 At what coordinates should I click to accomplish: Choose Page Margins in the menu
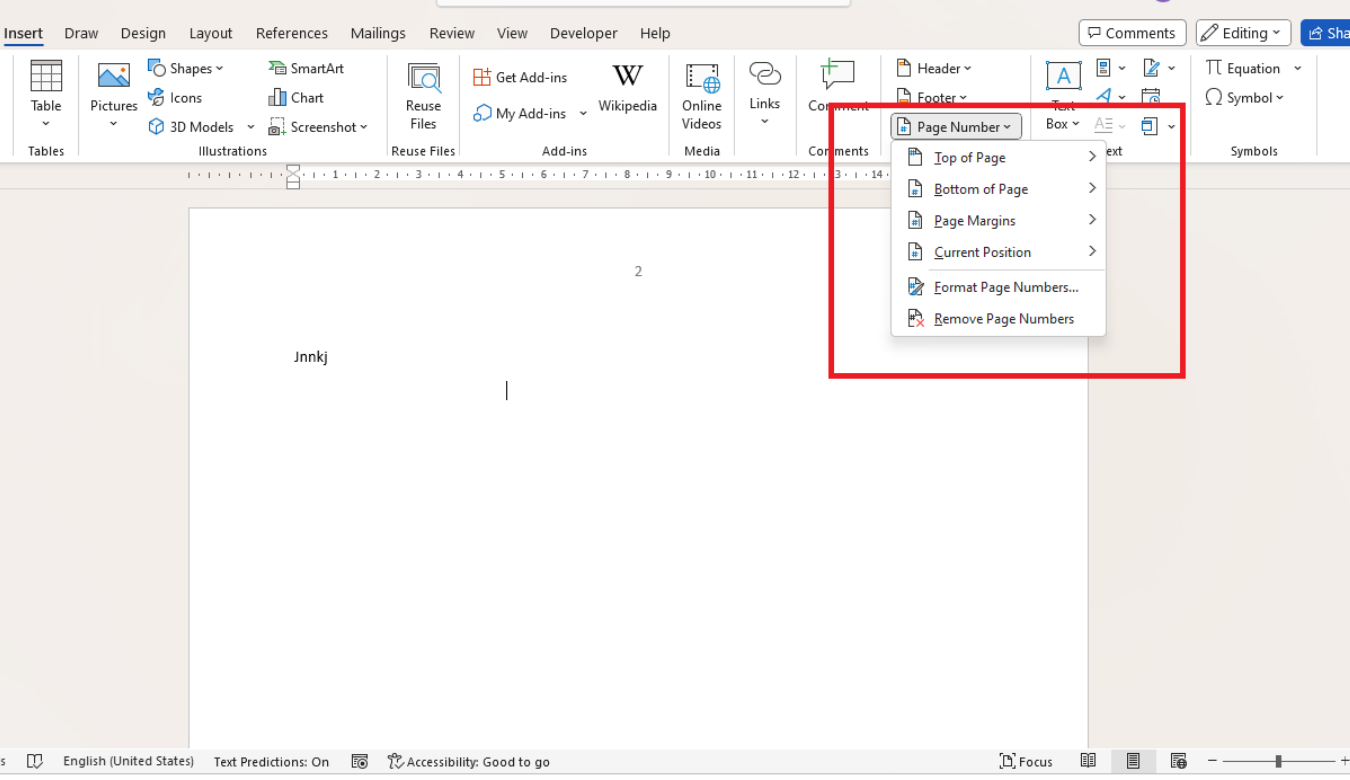click(x=1000, y=220)
